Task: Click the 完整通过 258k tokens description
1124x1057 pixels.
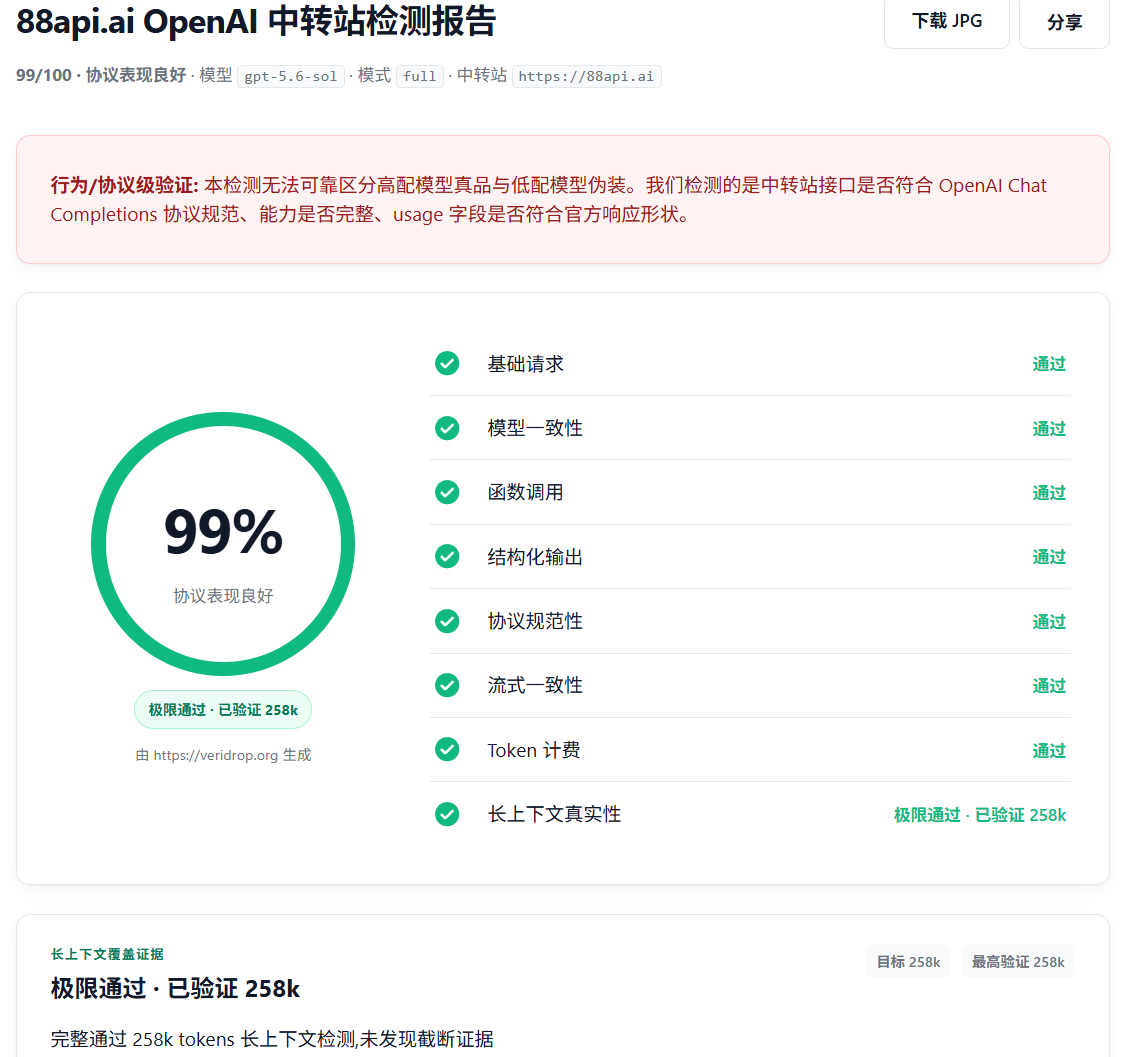Action: click(x=272, y=1039)
